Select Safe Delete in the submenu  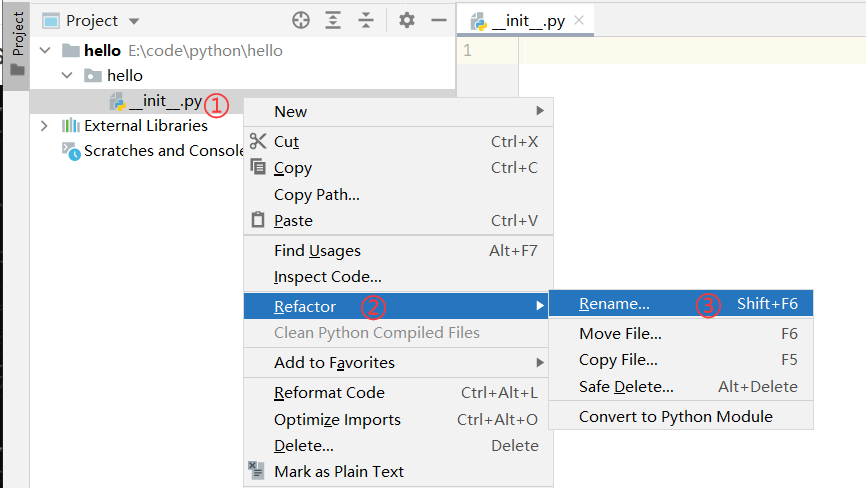626,386
